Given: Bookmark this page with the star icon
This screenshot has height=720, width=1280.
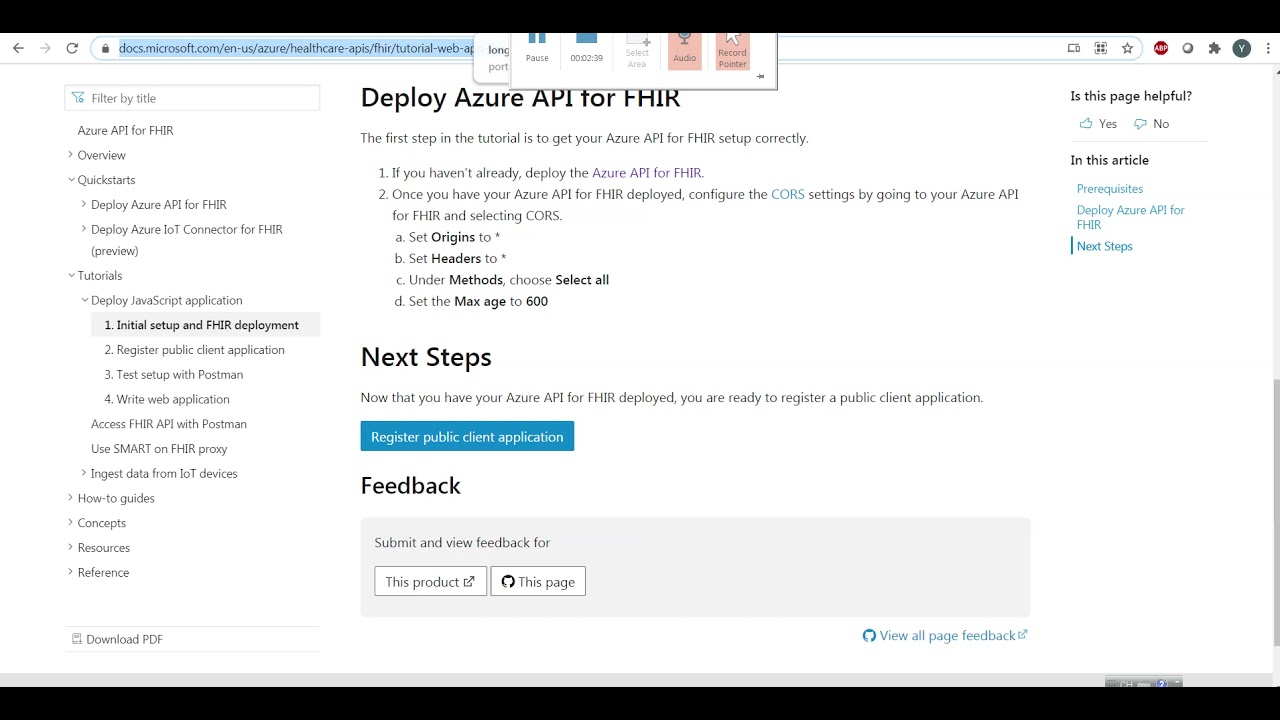Looking at the screenshot, I should tap(1127, 48).
